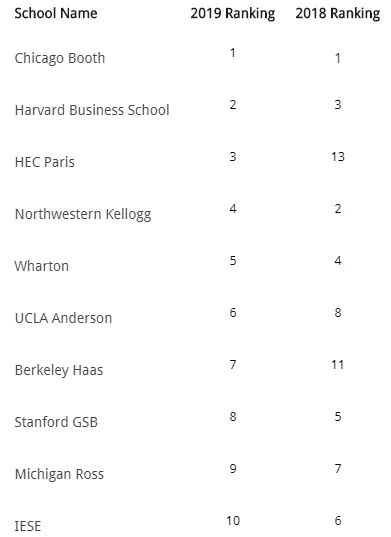Click Northwestern Kellogg 2018 ranking value 2

tap(338, 209)
